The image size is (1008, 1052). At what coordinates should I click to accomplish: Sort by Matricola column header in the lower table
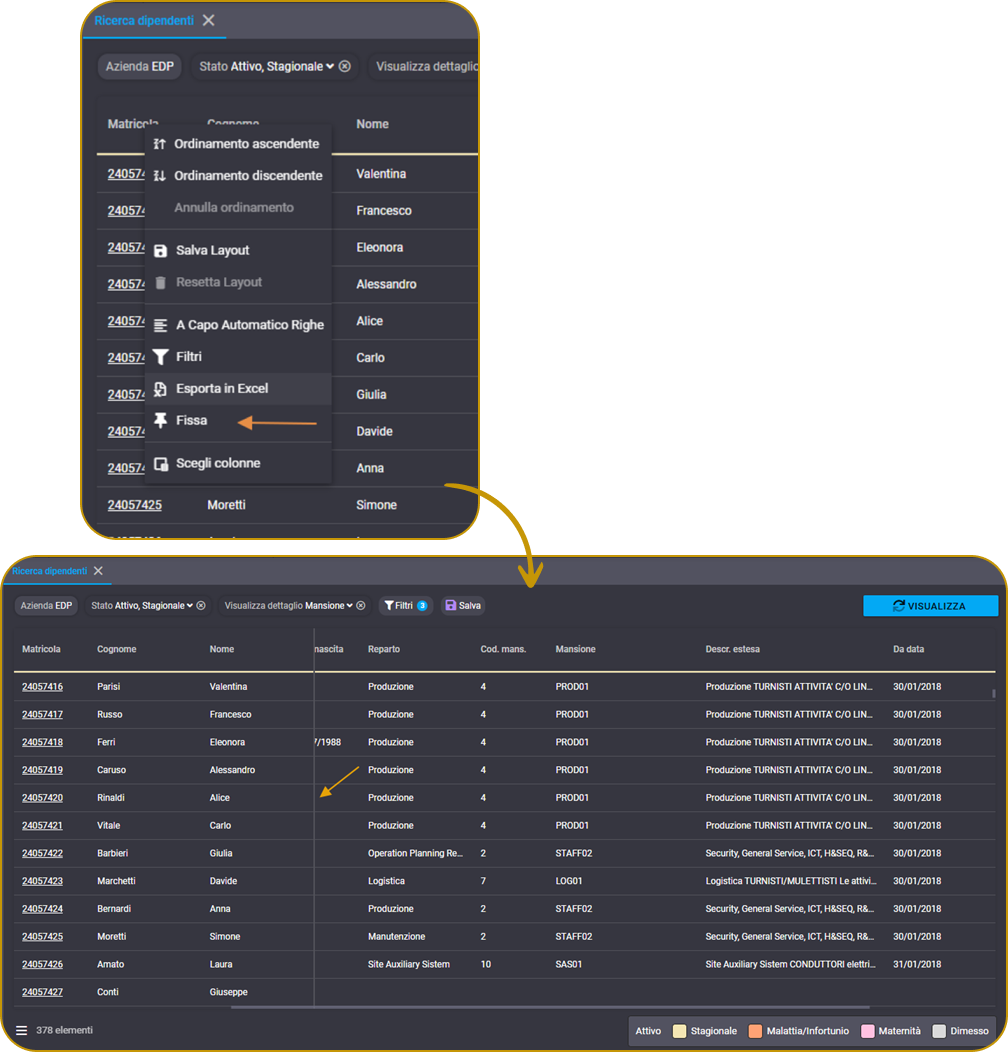[41, 649]
